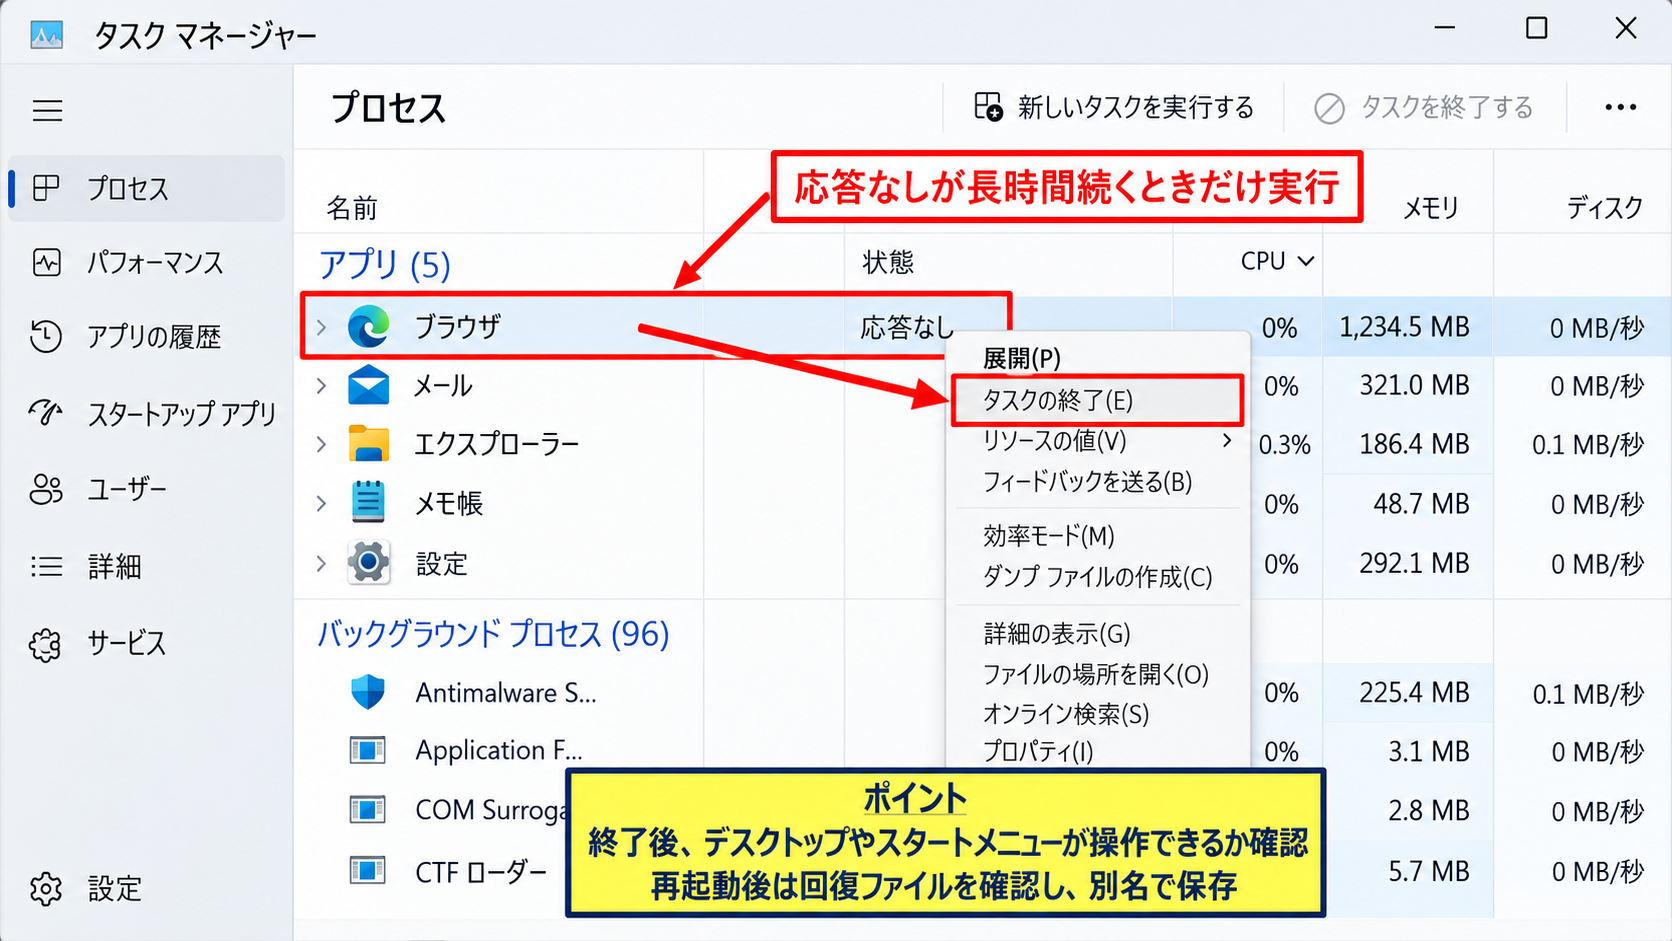
Task: Expand the エクスプローラー process group
Action: click(321, 443)
